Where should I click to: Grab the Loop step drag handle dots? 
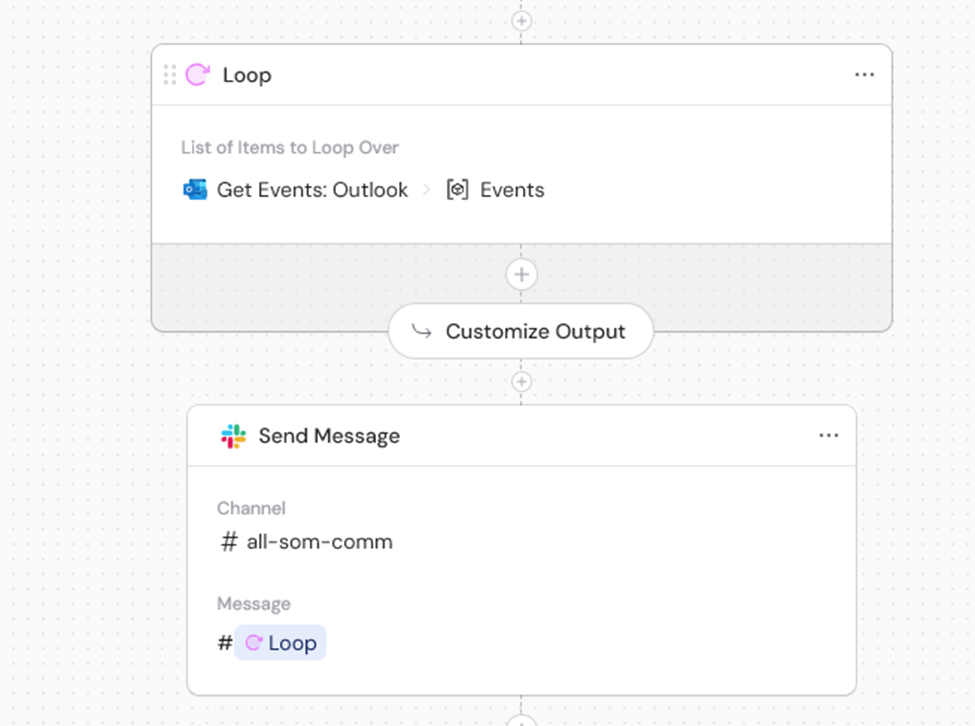(170, 74)
